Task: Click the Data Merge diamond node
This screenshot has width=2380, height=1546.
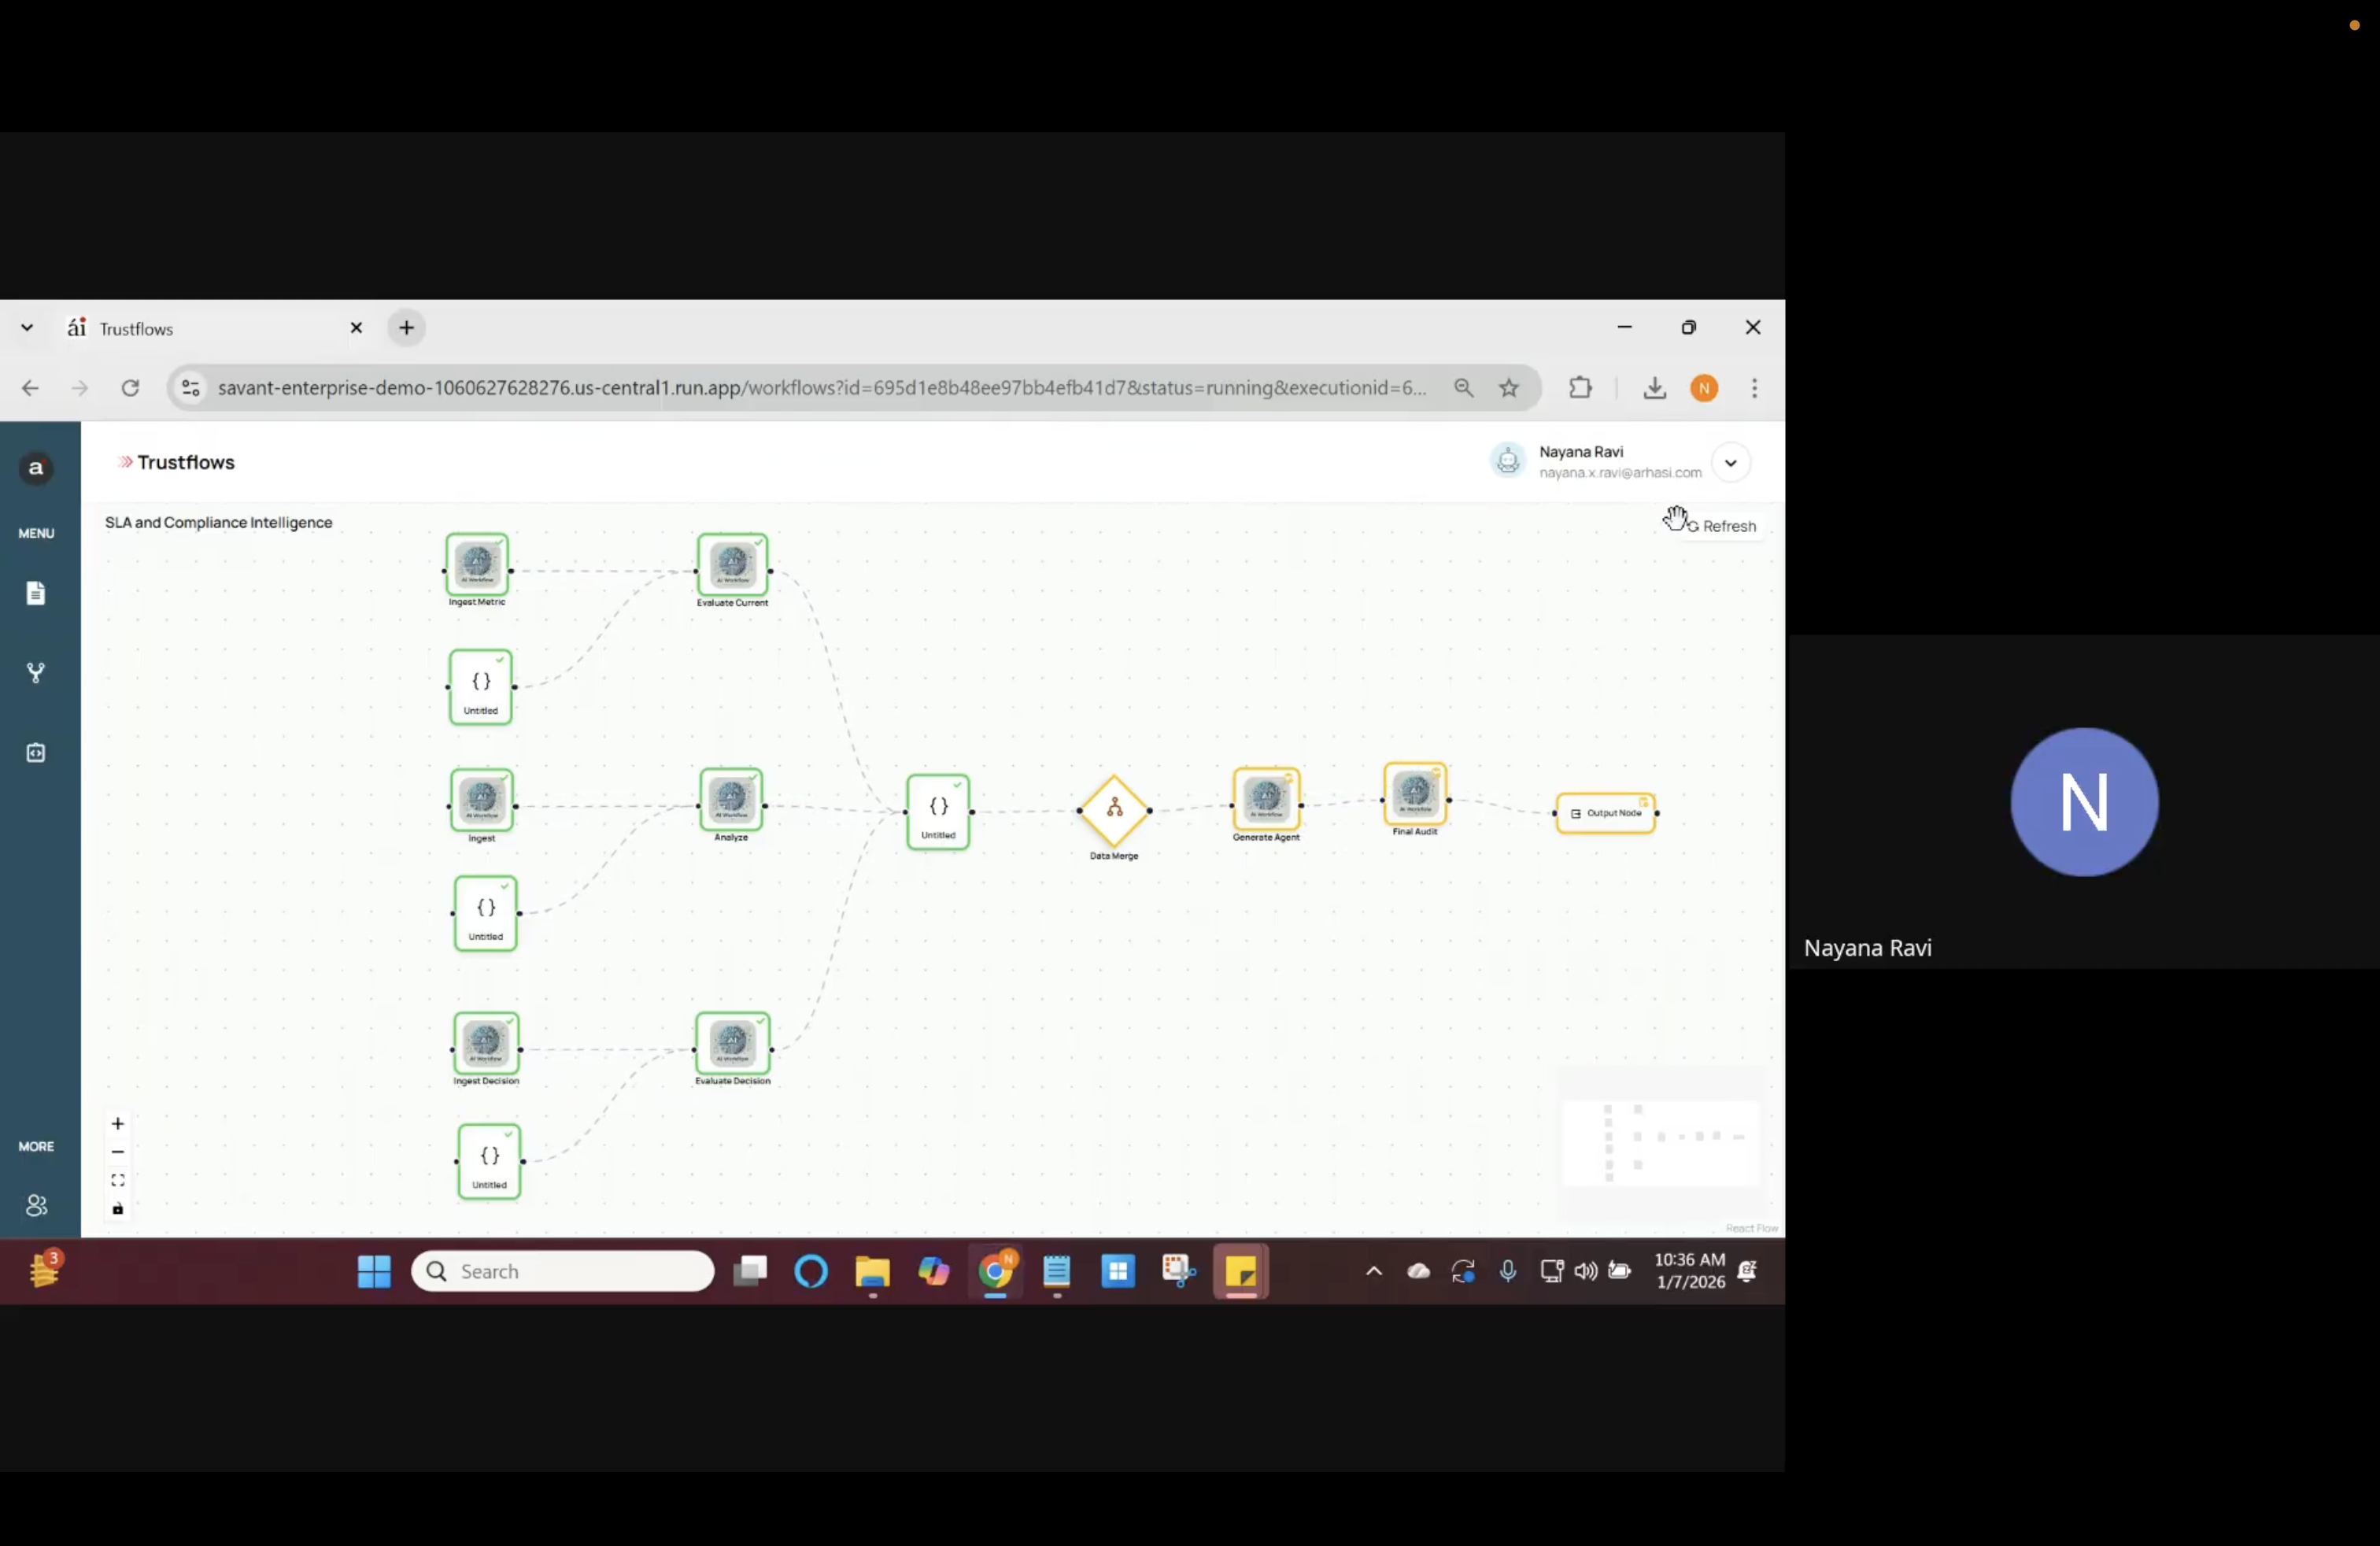Action: (x=1114, y=810)
